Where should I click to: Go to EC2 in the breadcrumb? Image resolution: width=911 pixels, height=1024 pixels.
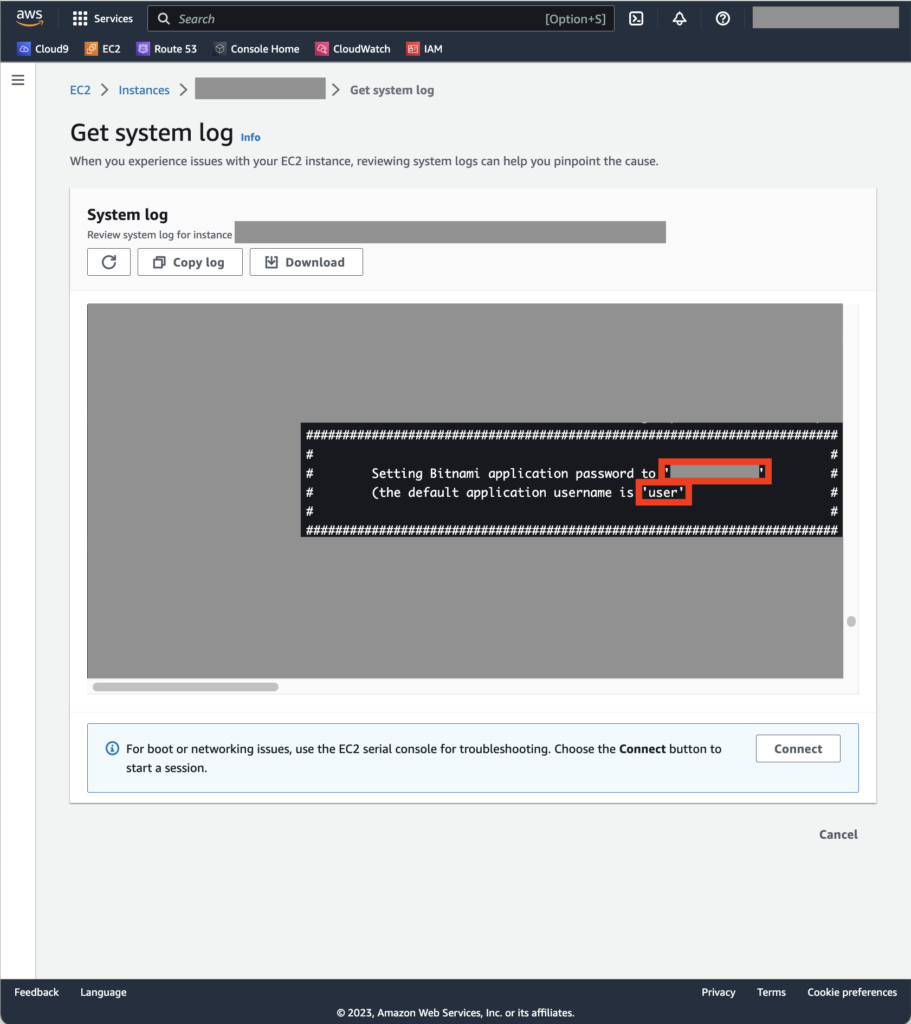(x=80, y=90)
